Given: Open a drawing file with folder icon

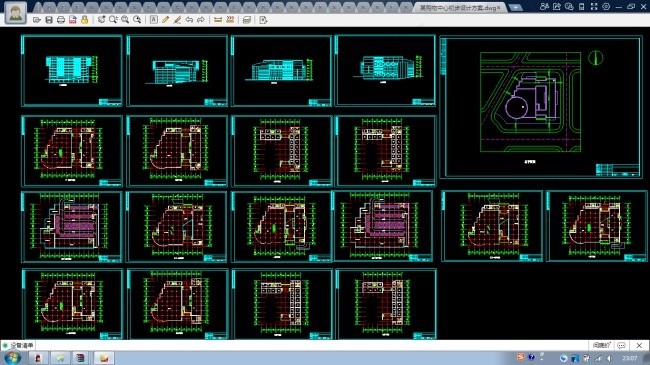Looking at the screenshot, I should coord(36,20).
